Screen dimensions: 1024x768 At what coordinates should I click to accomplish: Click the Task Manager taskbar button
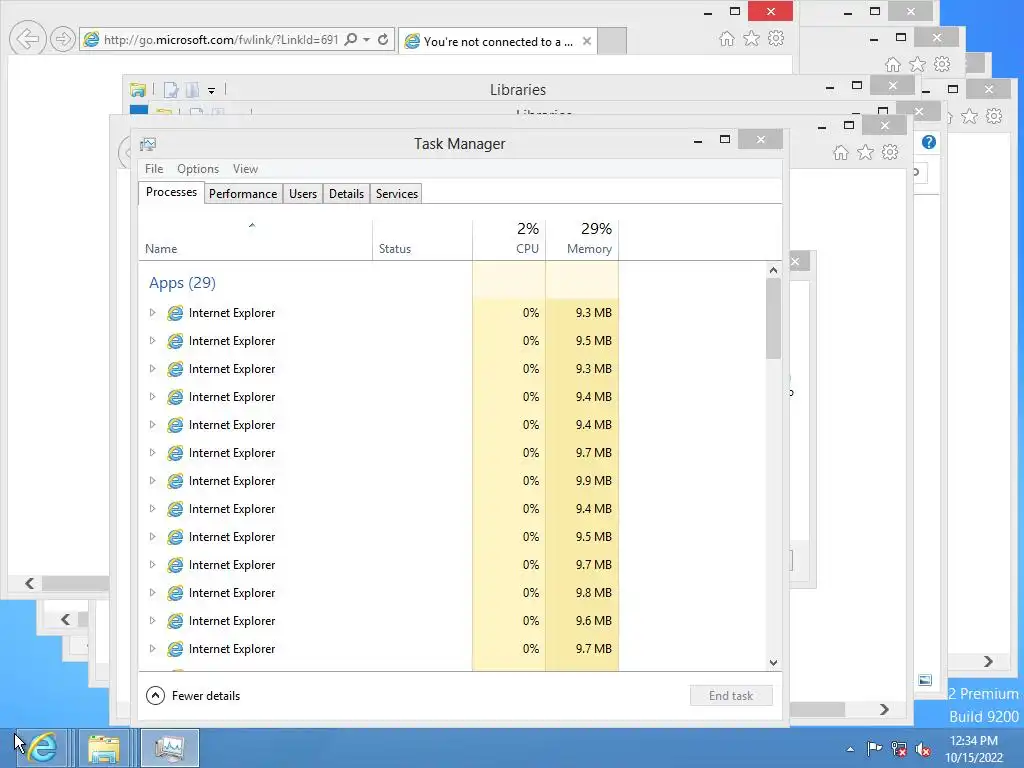[169, 748]
